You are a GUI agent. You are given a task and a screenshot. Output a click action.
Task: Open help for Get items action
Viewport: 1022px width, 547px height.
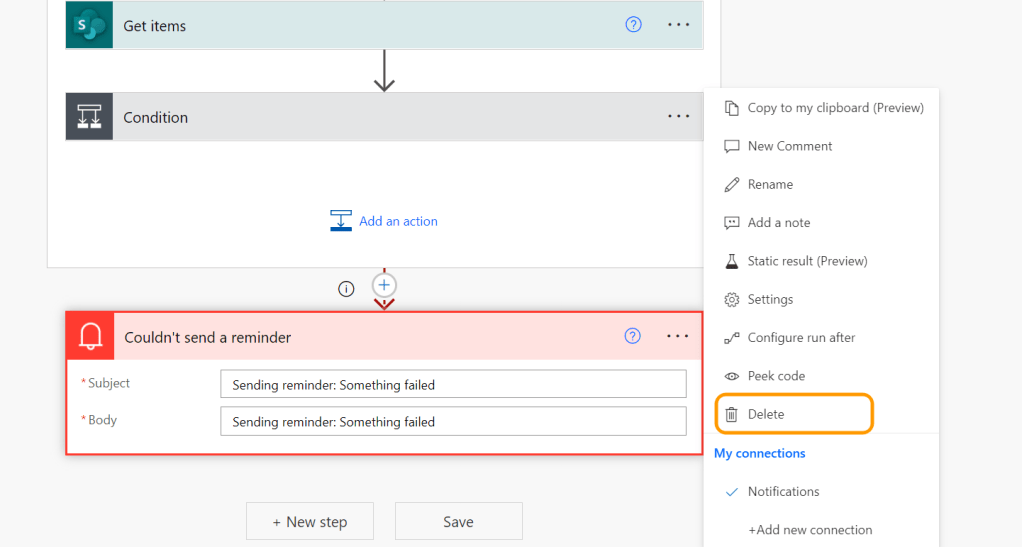pos(633,25)
